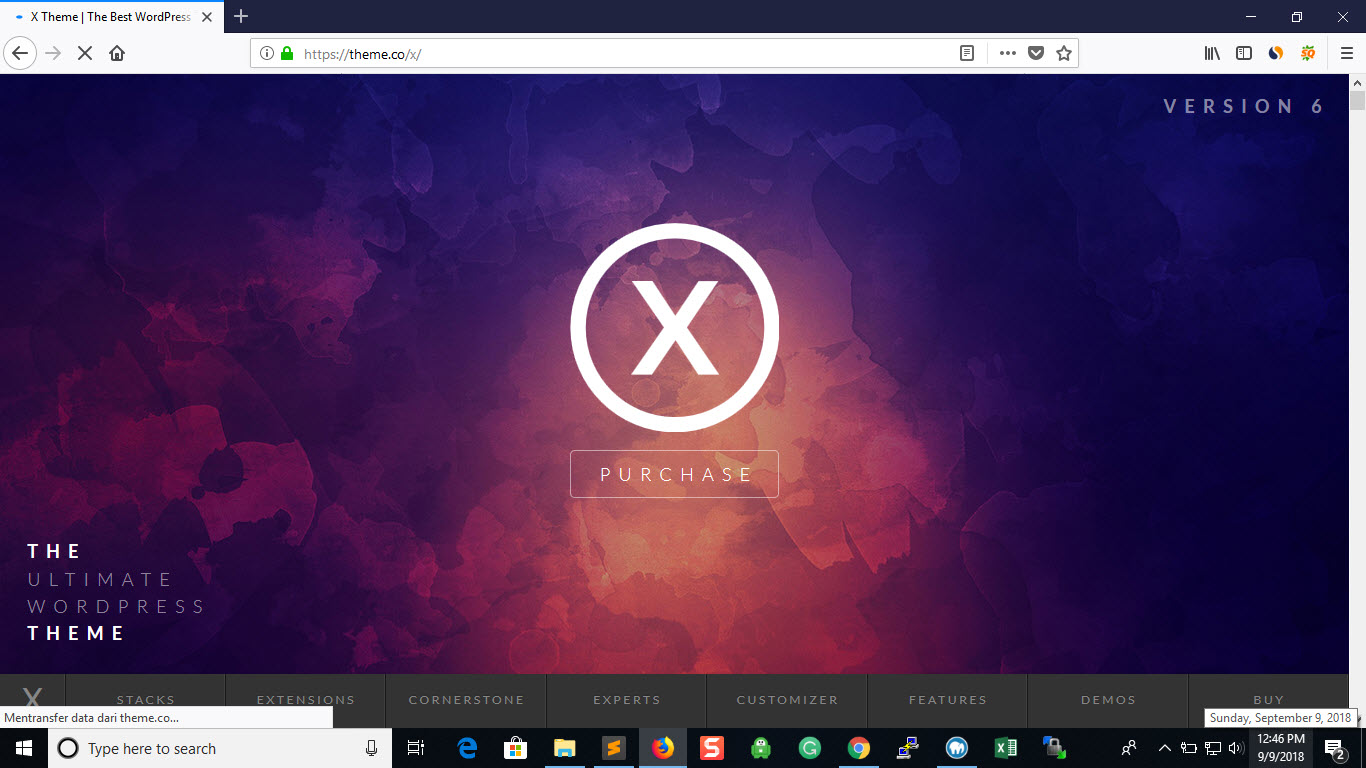Save page to Pocket icon

pyautogui.click(x=1036, y=54)
